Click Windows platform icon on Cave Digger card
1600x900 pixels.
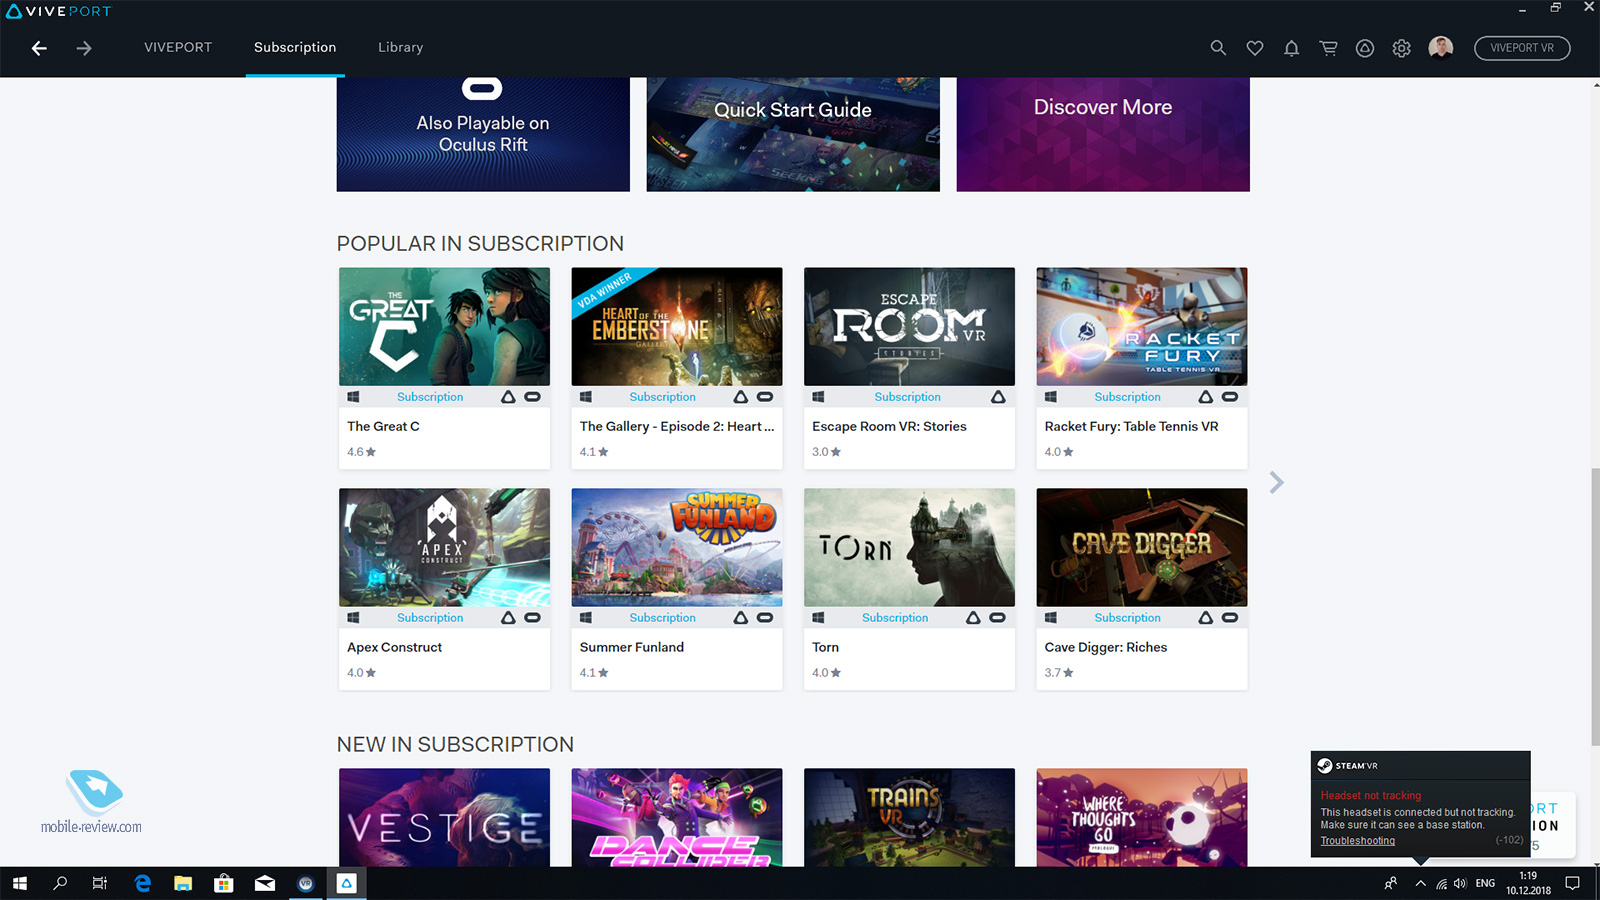click(x=1051, y=618)
